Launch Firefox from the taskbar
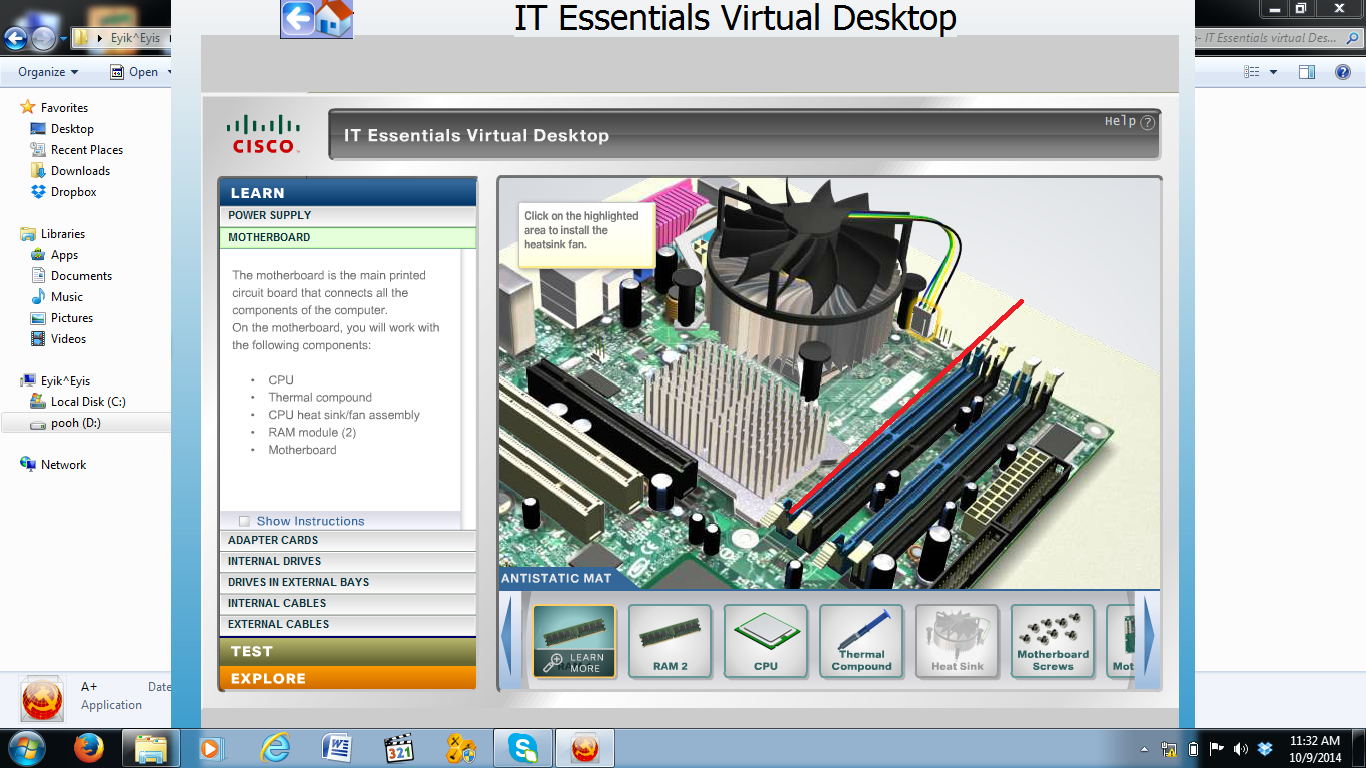Screen dimensions: 1366x768 [89, 748]
